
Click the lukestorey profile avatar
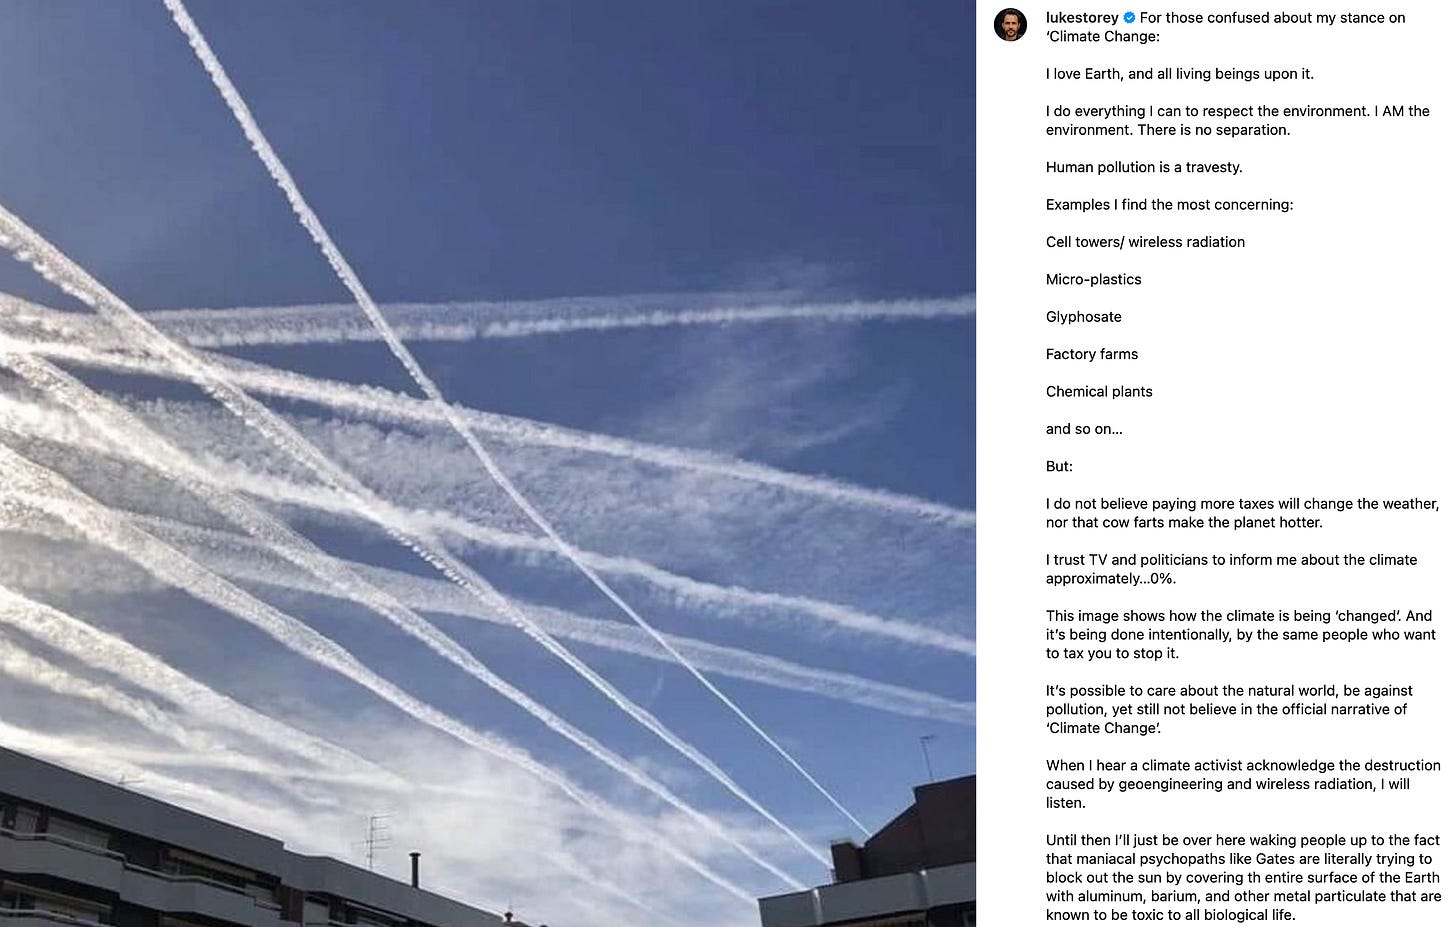pyautogui.click(x=1010, y=25)
